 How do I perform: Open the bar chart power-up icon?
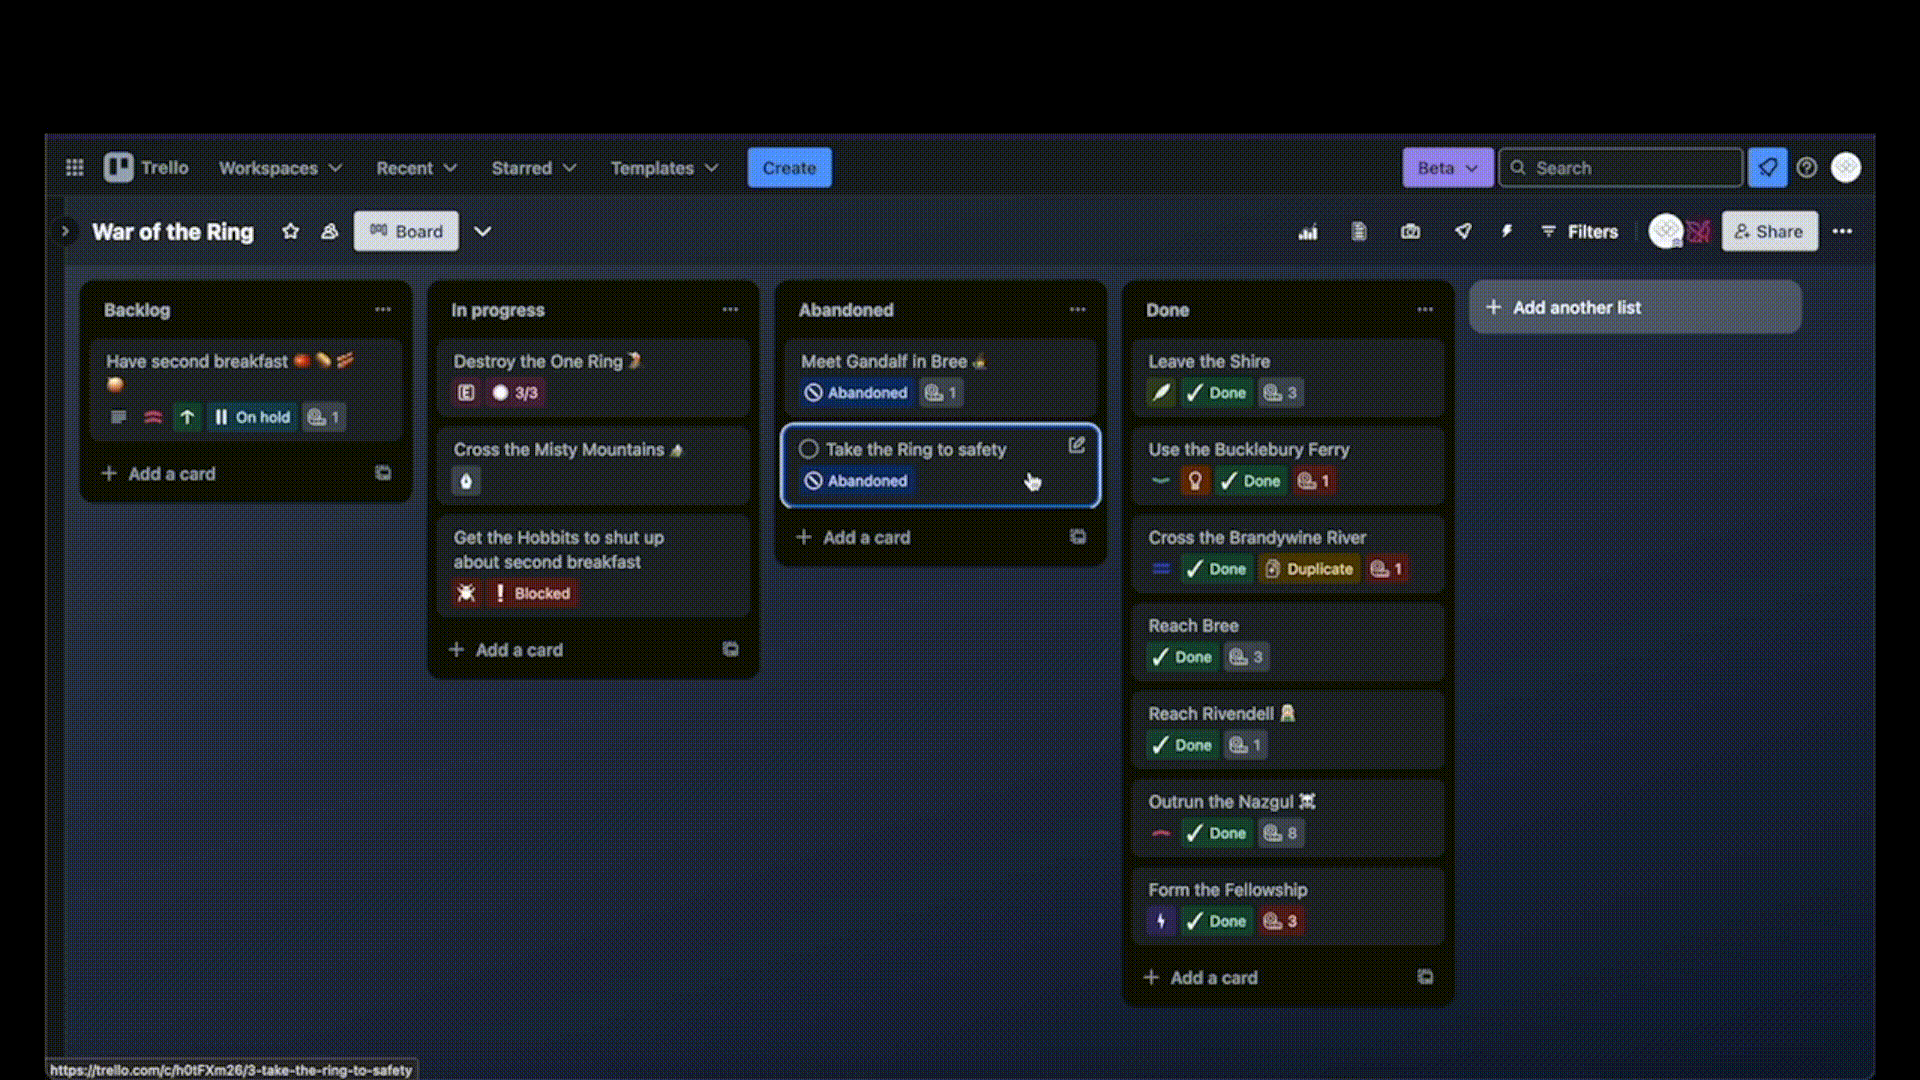1307,231
